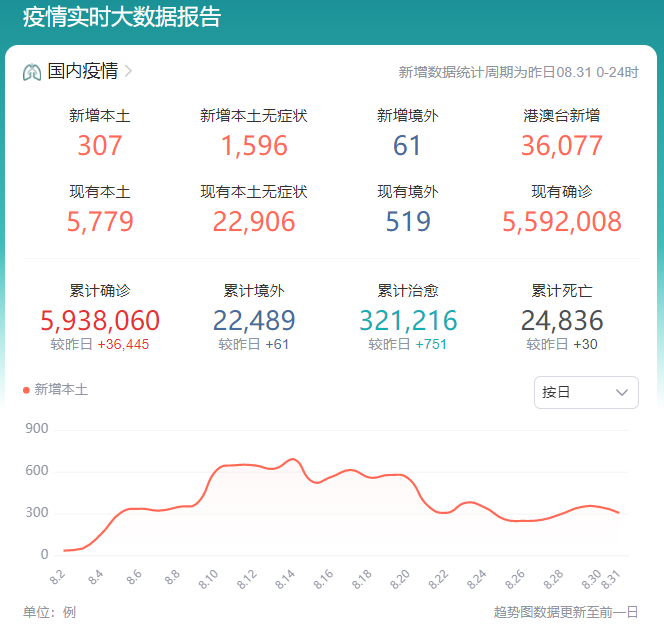Click the 8.20 date label on chart axis
Viewport: 664px width, 630px height.
pyautogui.click(x=400, y=579)
